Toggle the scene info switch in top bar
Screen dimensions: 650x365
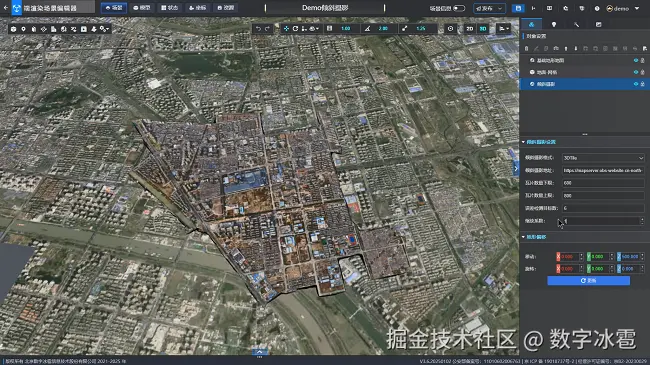click(459, 8)
